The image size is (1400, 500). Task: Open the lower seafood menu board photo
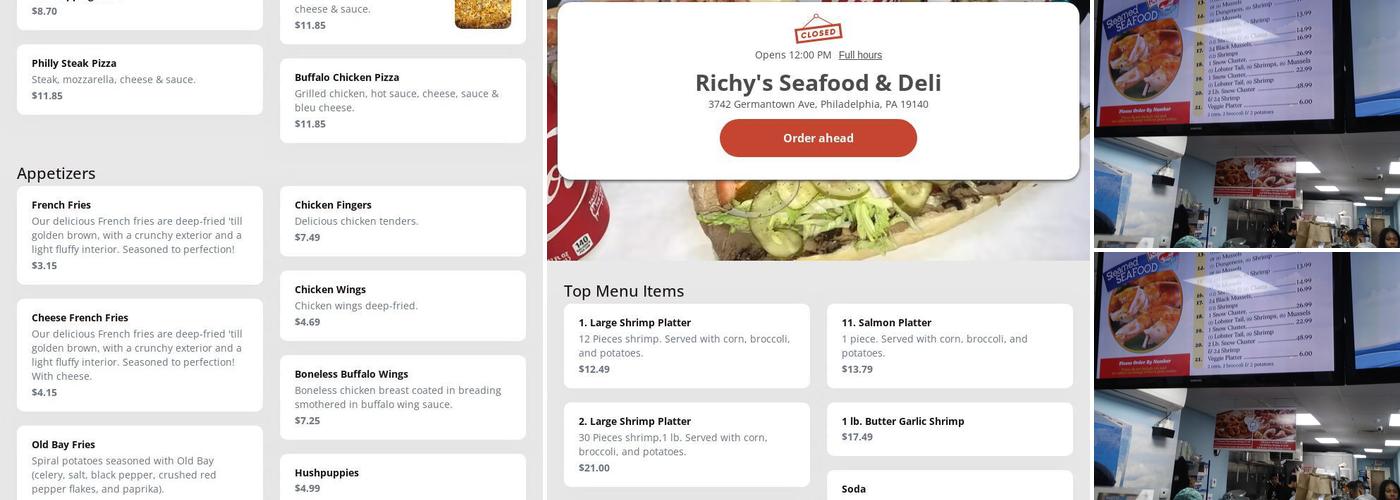[1247, 376]
